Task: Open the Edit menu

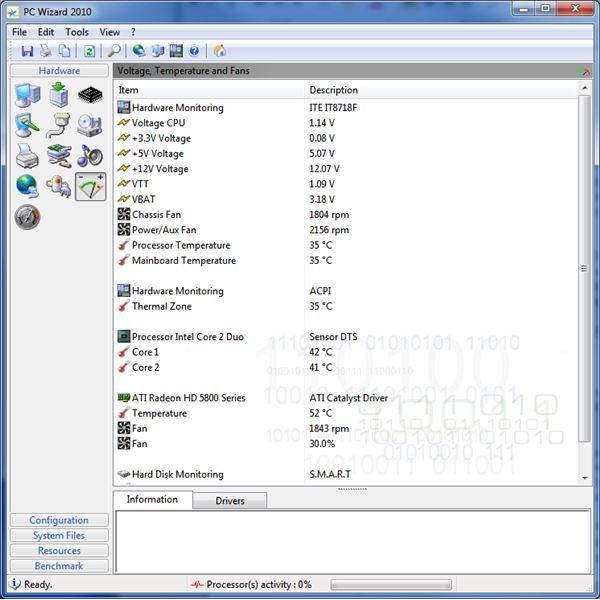Action: coord(46,32)
